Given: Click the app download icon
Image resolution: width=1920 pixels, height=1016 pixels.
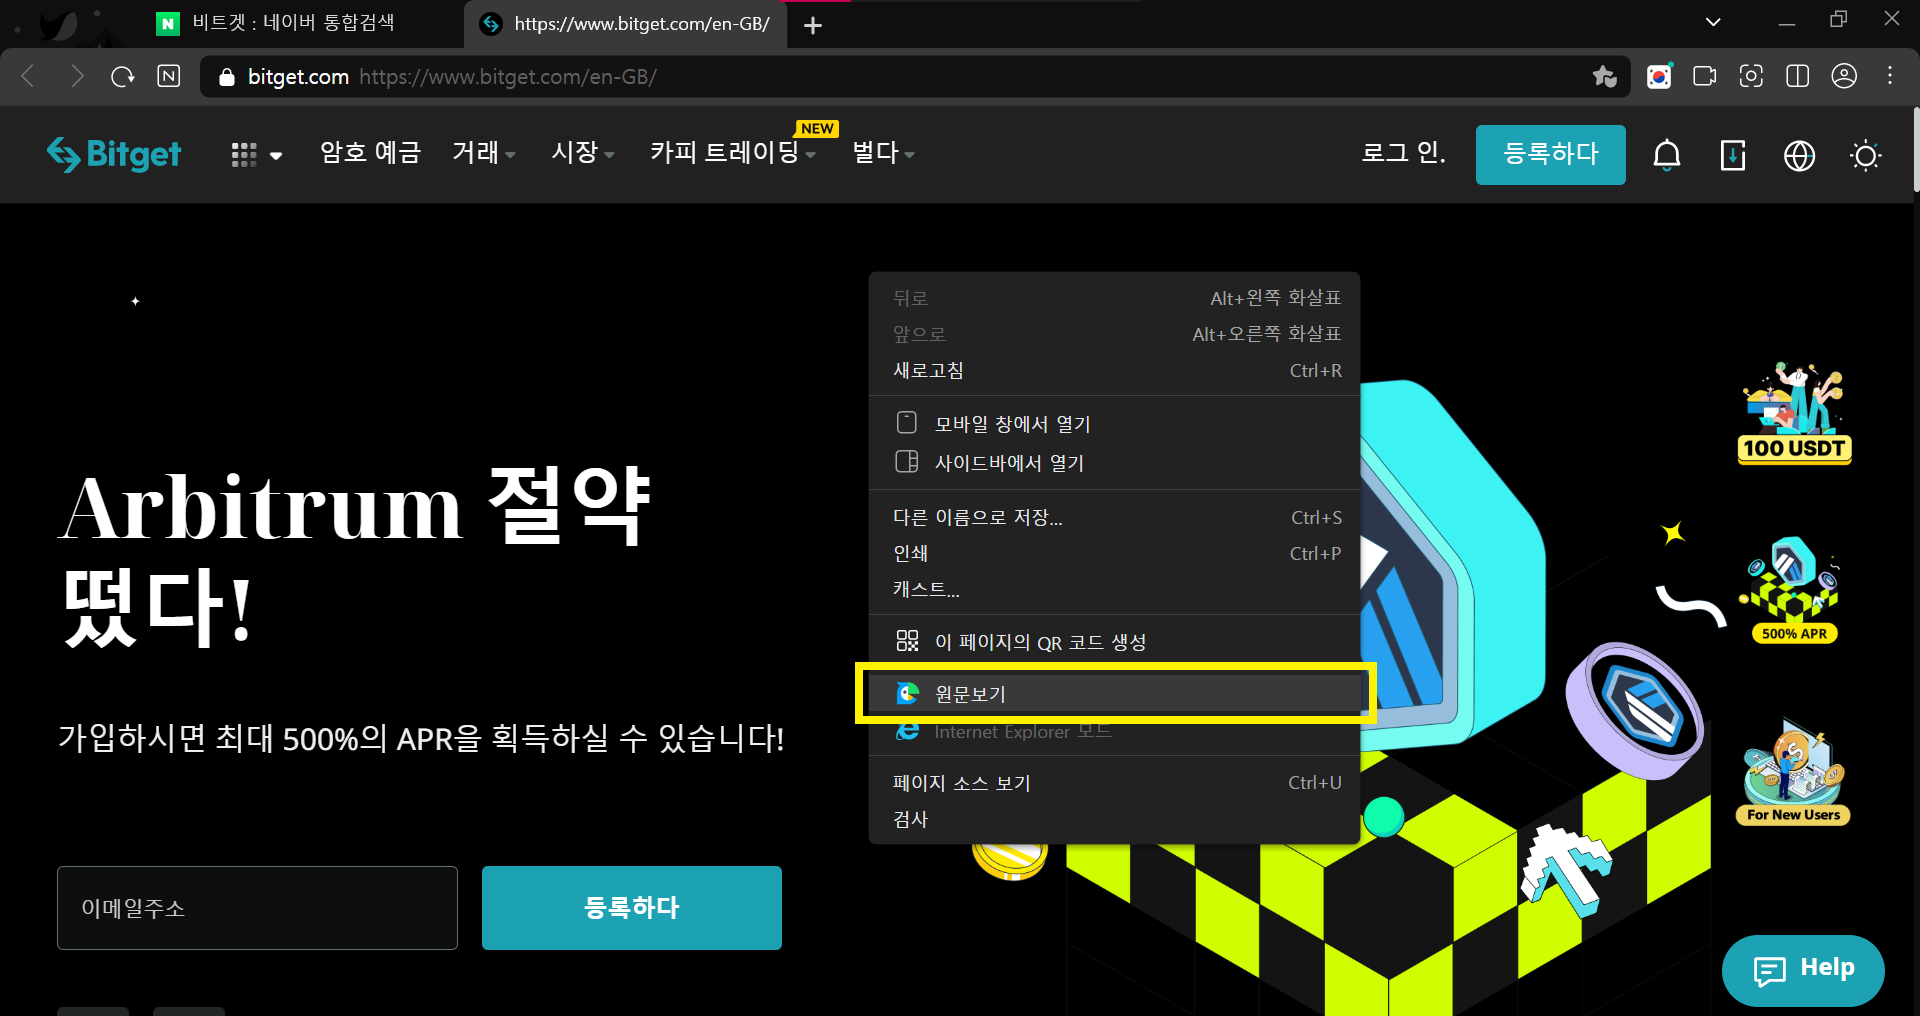Looking at the screenshot, I should (1732, 155).
